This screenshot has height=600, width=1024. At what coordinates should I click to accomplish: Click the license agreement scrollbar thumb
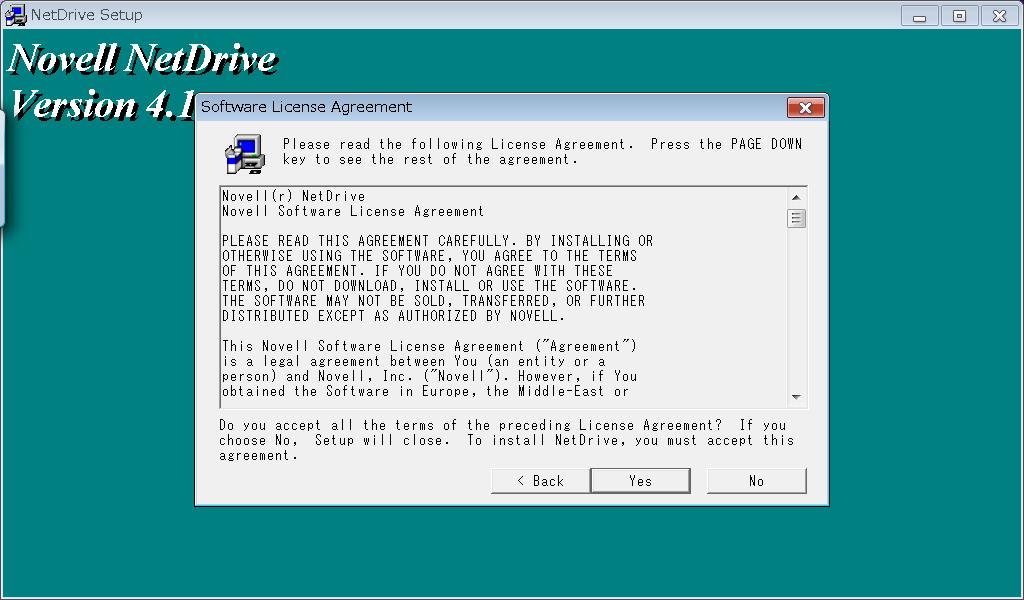[796, 218]
